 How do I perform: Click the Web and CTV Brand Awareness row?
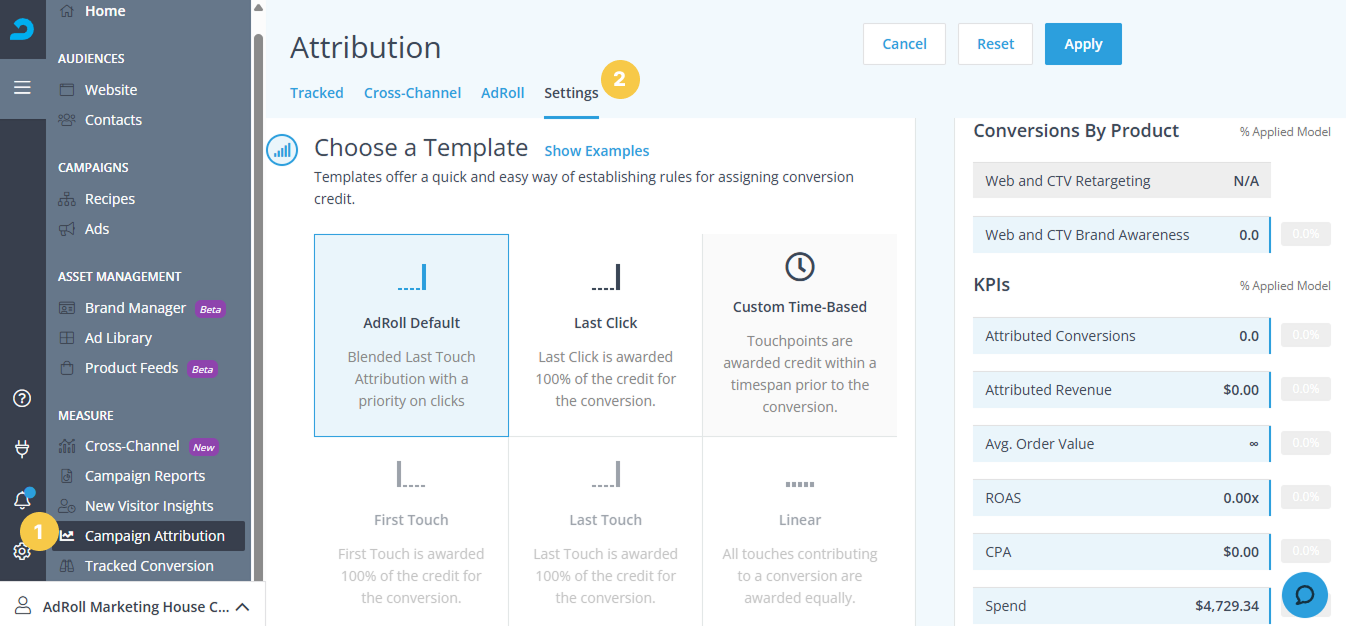tap(1122, 235)
